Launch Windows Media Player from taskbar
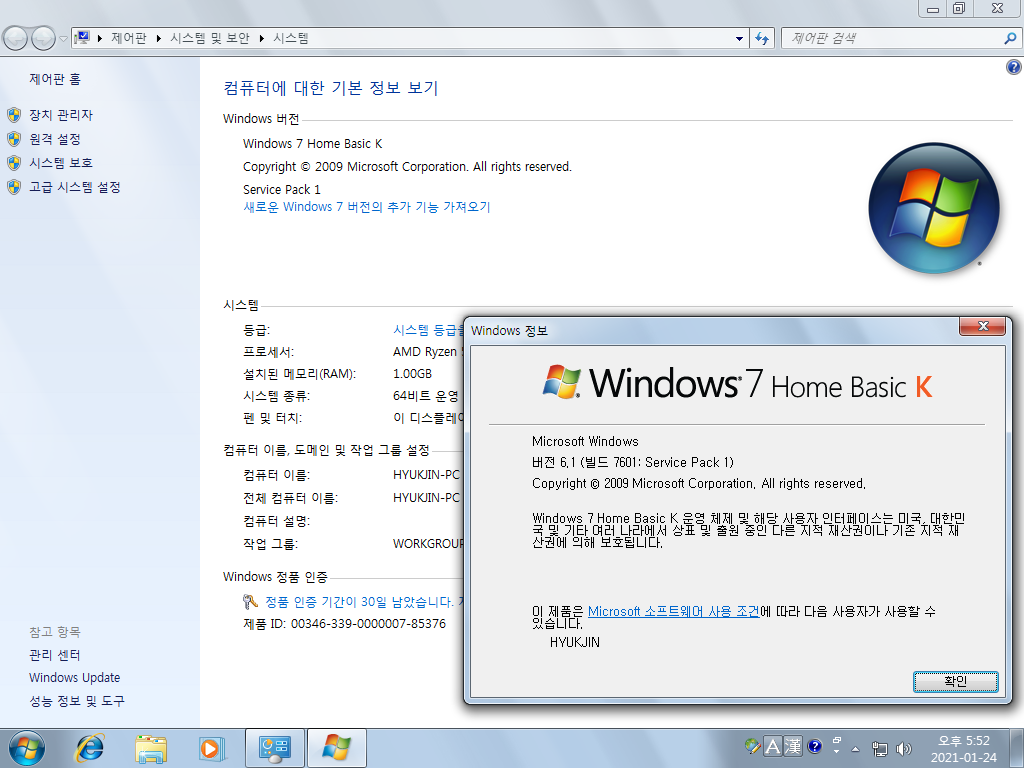This screenshot has width=1024, height=768. tap(212, 748)
